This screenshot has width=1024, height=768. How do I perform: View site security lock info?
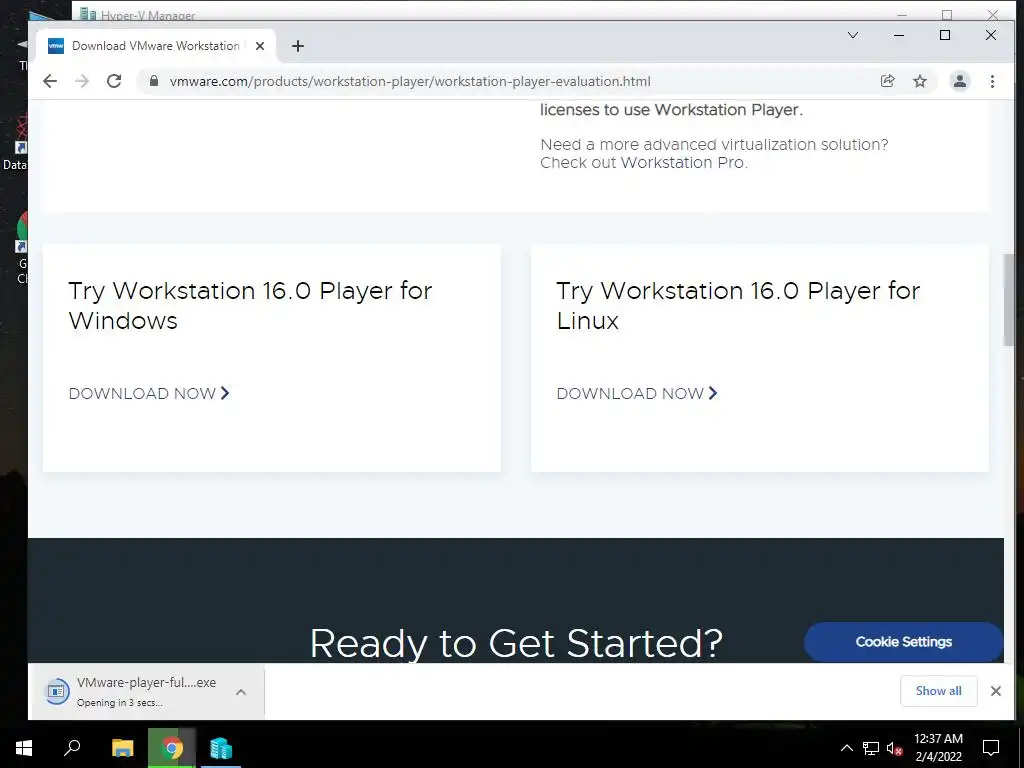click(x=153, y=81)
